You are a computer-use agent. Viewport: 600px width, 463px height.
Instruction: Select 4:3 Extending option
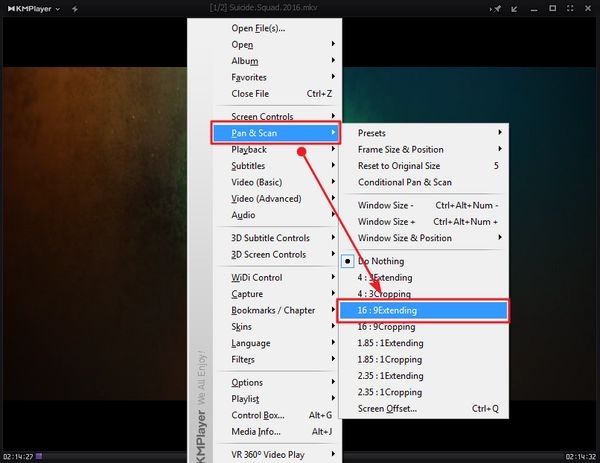[424, 278]
